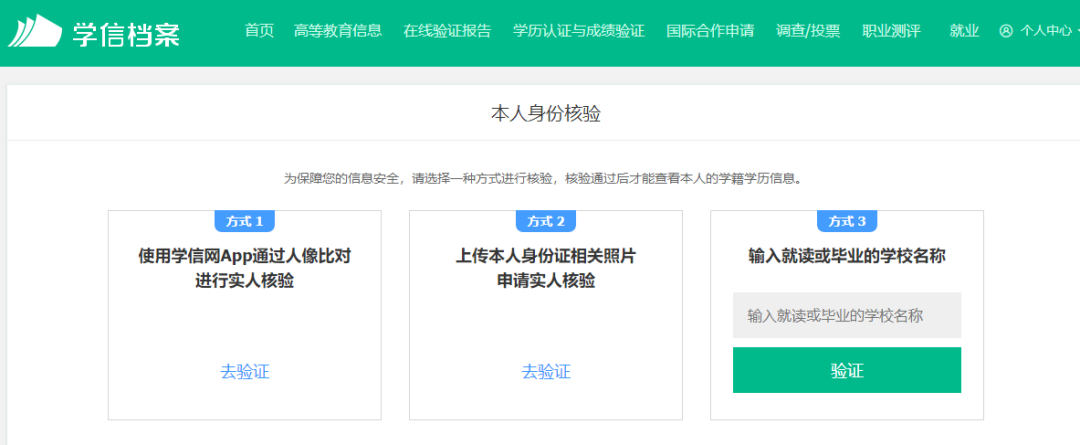This screenshot has height=445, width=1080.
Task: Click the 方式 3 badge label
Action: 847,221
